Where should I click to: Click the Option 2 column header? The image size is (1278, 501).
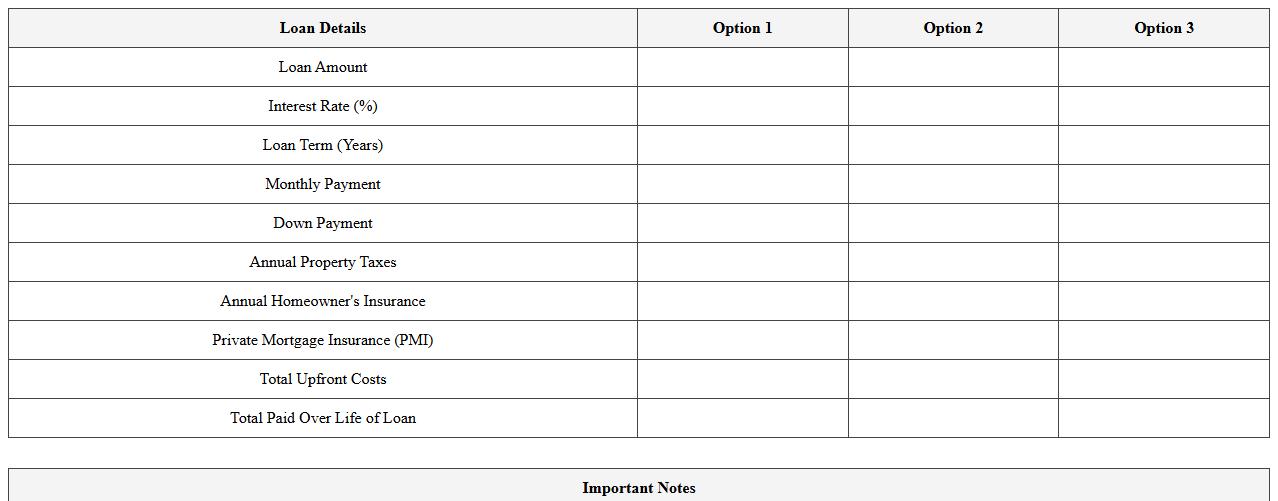coord(953,28)
